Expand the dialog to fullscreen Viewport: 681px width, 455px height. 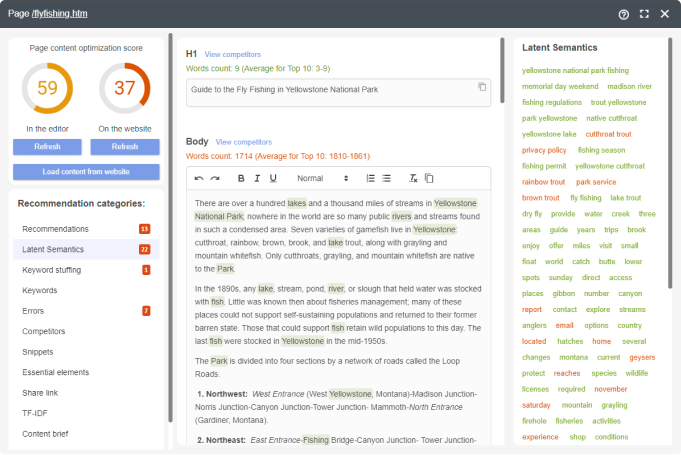pyautogui.click(x=644, y=14)
